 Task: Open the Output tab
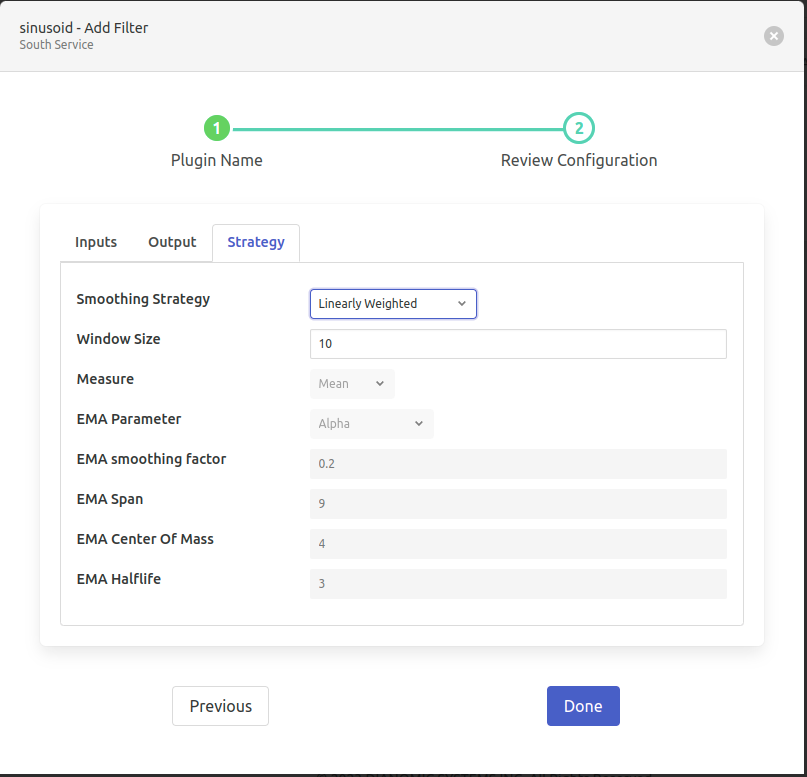[x=172, y=242]
